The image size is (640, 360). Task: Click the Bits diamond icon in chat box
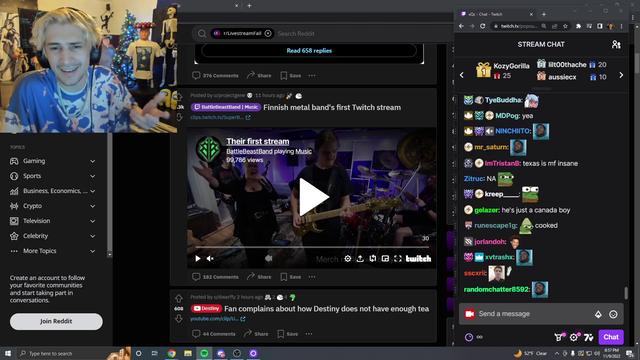[x=598, y=314]
